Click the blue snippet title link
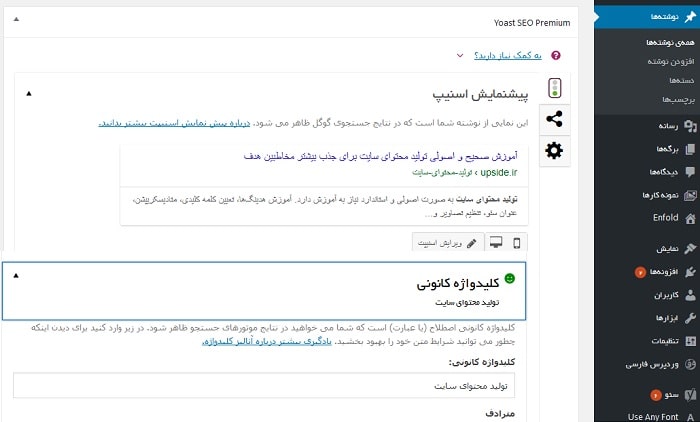The height and width of the screenshot is (422, 700). pyautogui.click(x=380, y=156)
